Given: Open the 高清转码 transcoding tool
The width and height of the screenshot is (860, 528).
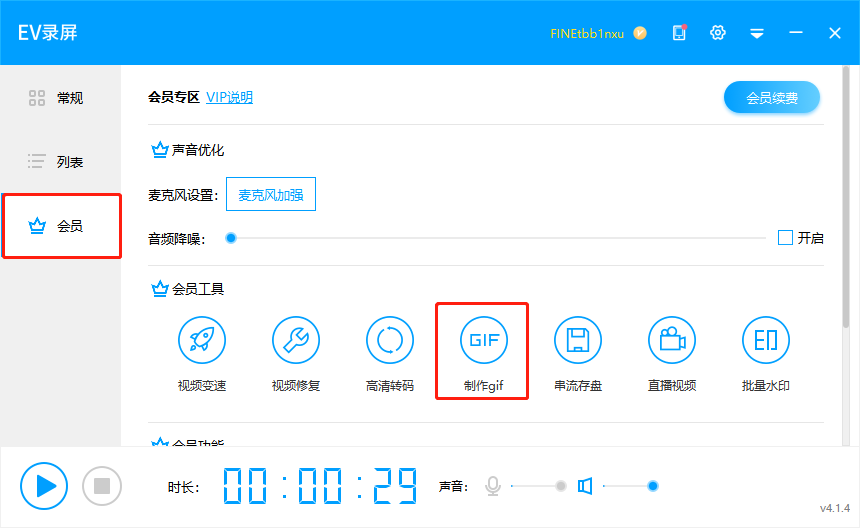Looking at the screenshot, I should point(389,354).
